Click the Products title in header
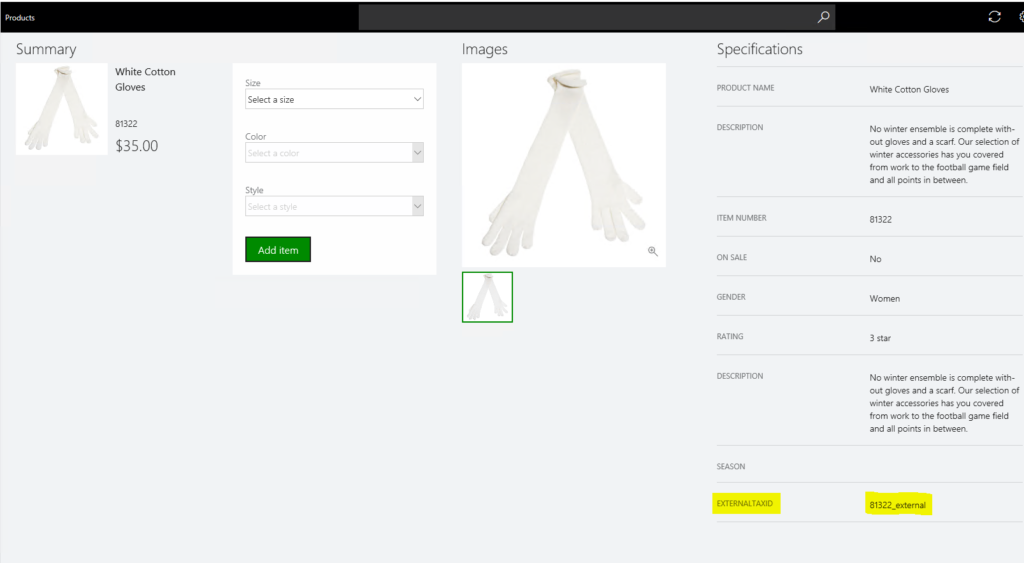1024x563 pixels. [x=20, y=18]
